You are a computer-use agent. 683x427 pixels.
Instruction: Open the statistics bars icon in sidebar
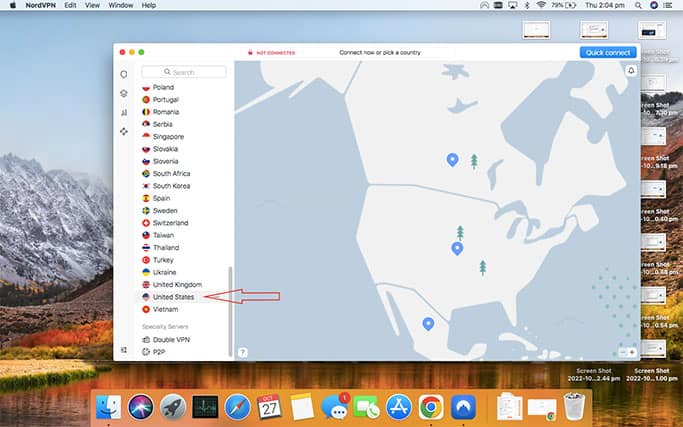[124, 112]
